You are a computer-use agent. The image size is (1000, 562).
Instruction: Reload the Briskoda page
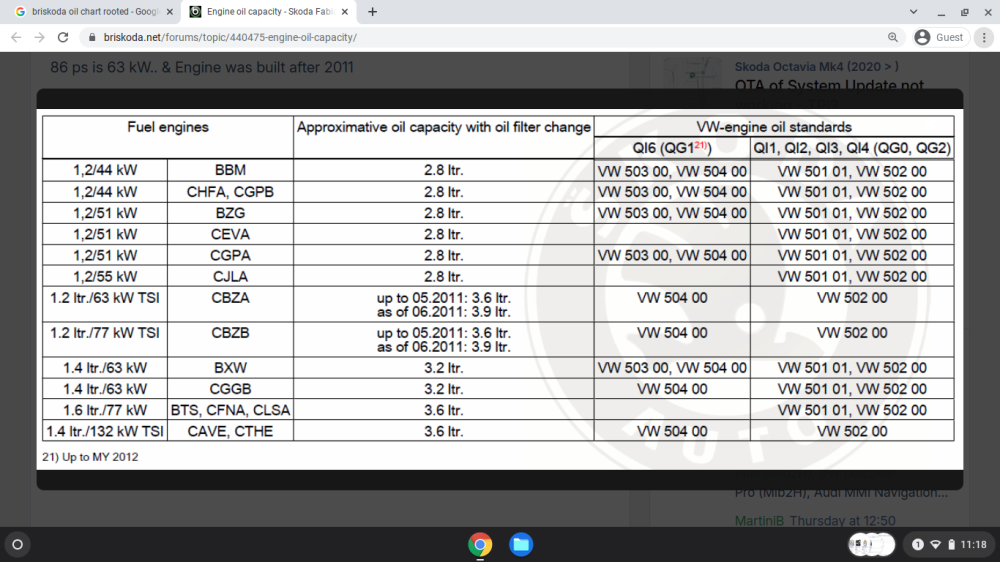(62, 38)
